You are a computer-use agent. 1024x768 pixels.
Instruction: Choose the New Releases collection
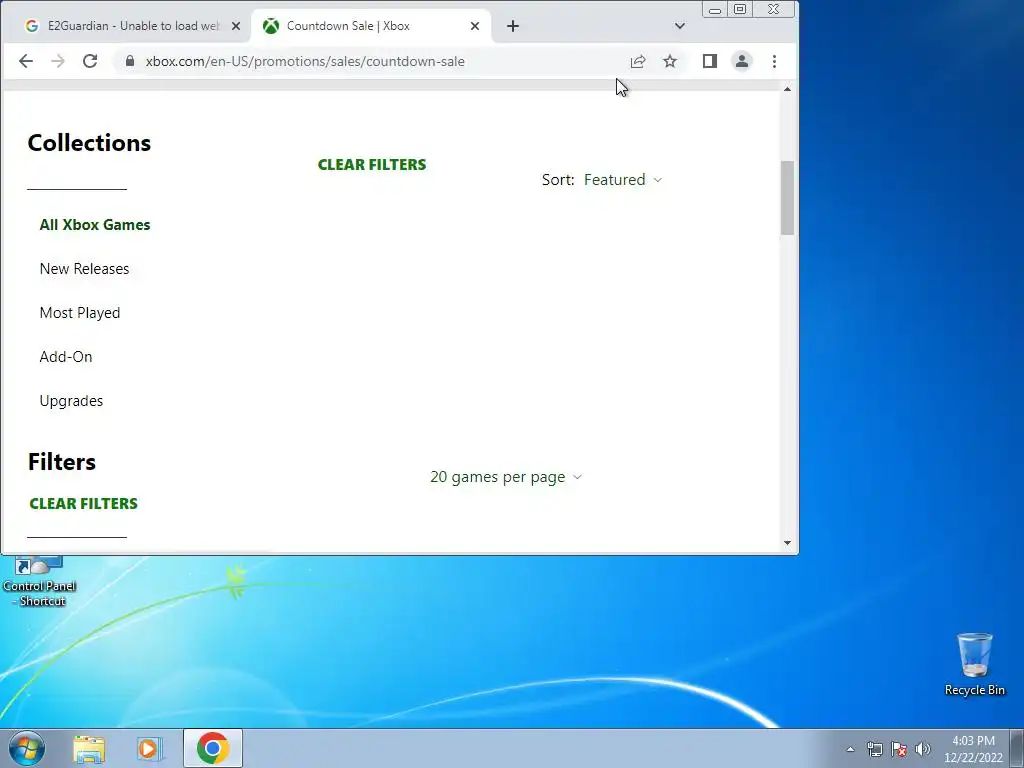(84, 269)
